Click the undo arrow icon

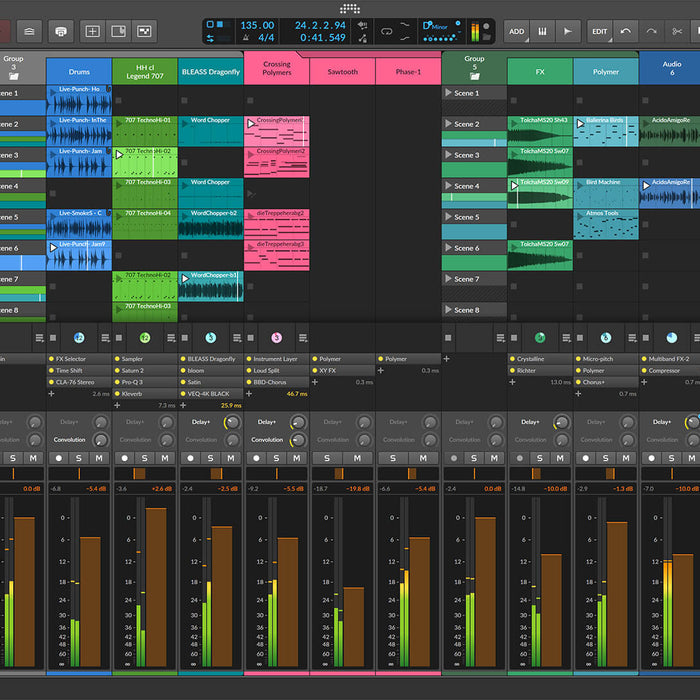click(625, 31)
